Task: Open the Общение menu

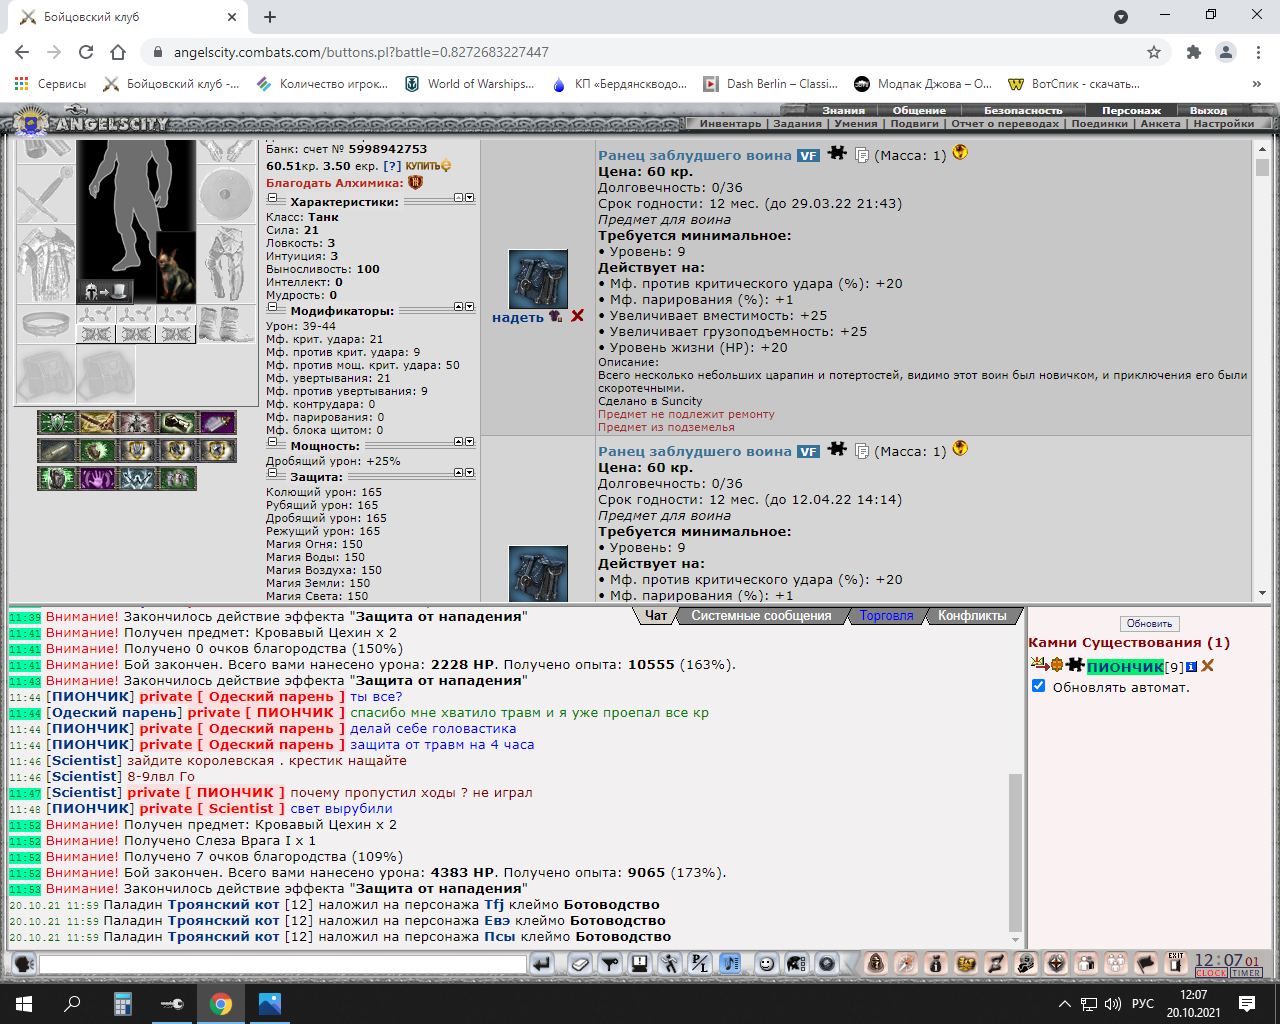Action: (x=919, y=110)
